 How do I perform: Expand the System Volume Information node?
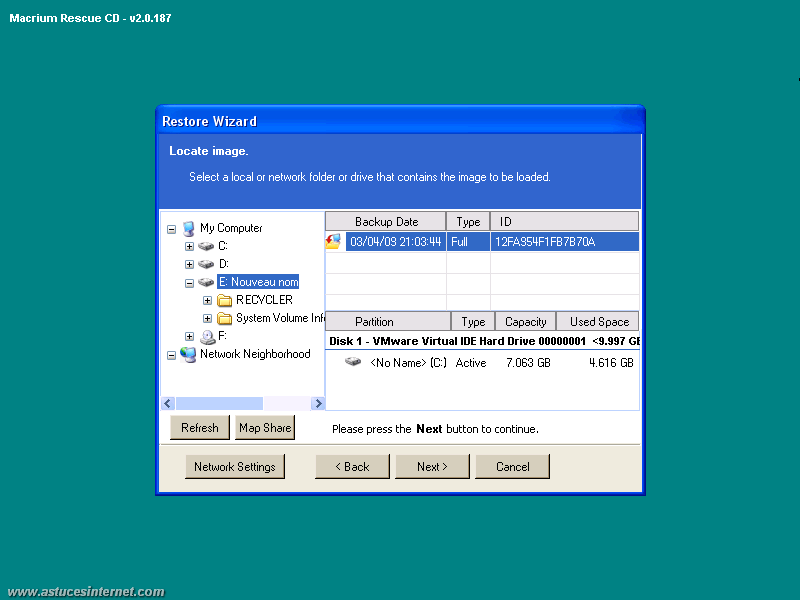click(x=207, y=319)
